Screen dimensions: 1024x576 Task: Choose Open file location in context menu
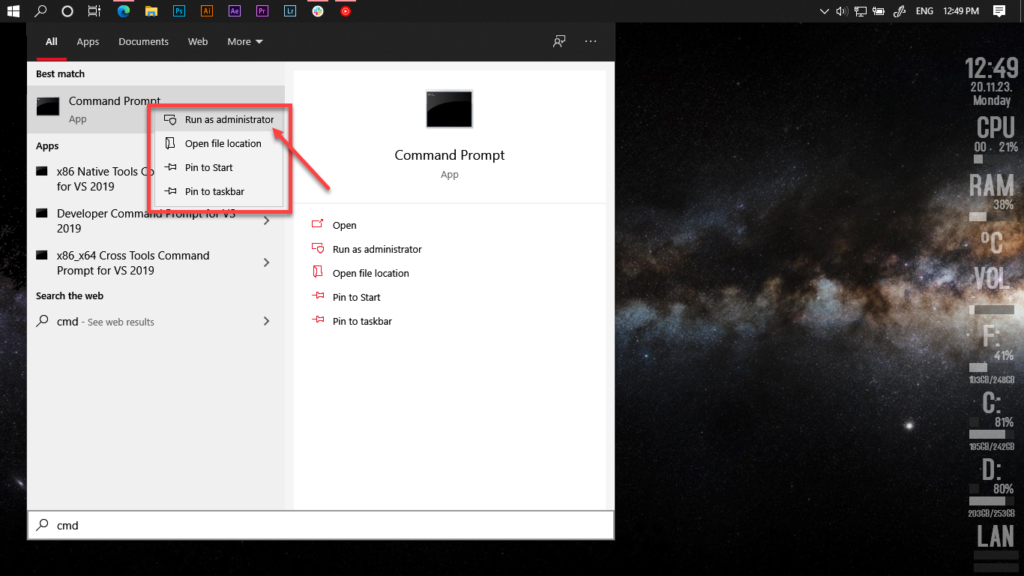(219, 144)
